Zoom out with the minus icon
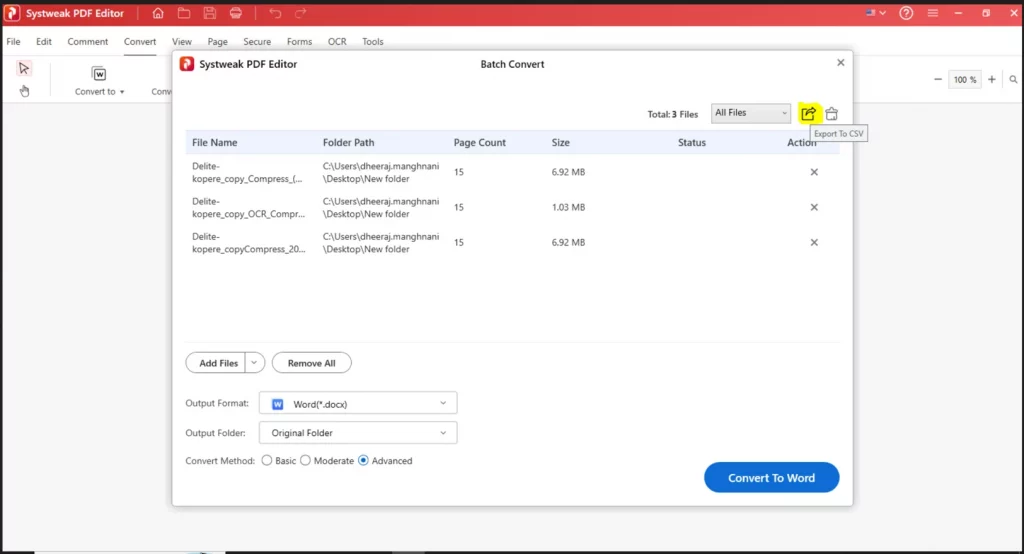Screen dimensions: 1024x554 (x=938, y=80)
